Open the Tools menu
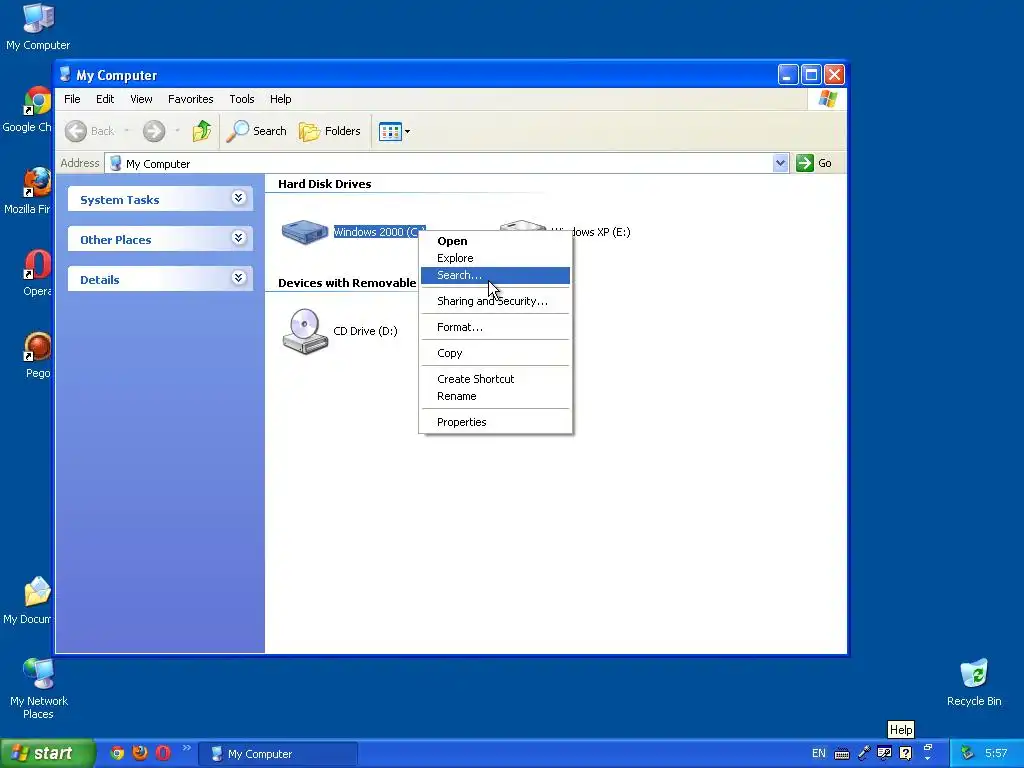This screenshot has width=1024, height=768. (242, 99)
